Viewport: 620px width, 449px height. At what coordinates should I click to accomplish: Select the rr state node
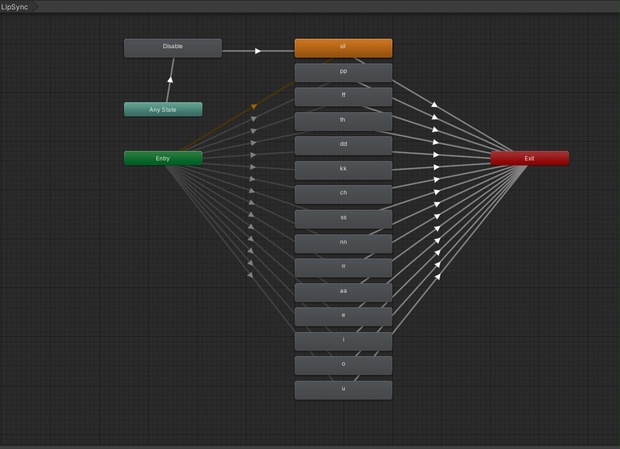click(343, 268)
